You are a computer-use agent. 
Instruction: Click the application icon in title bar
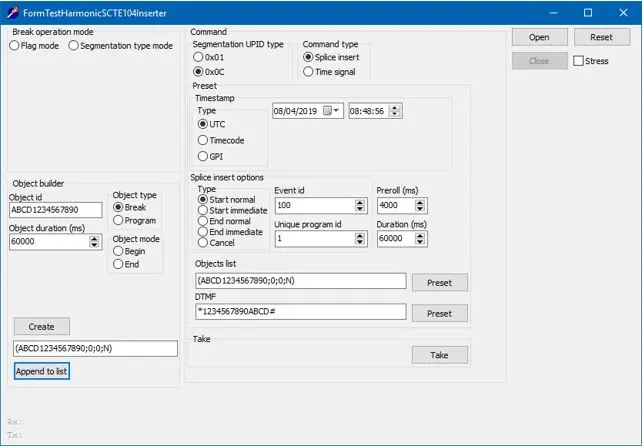coord(11,12)
